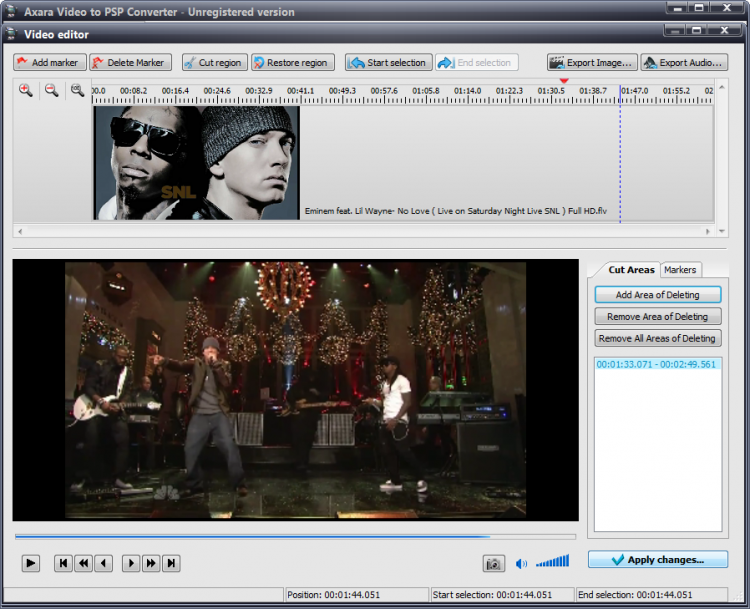Click the Delete Marker button
This screenshot has width=750, height=609.
130,62
